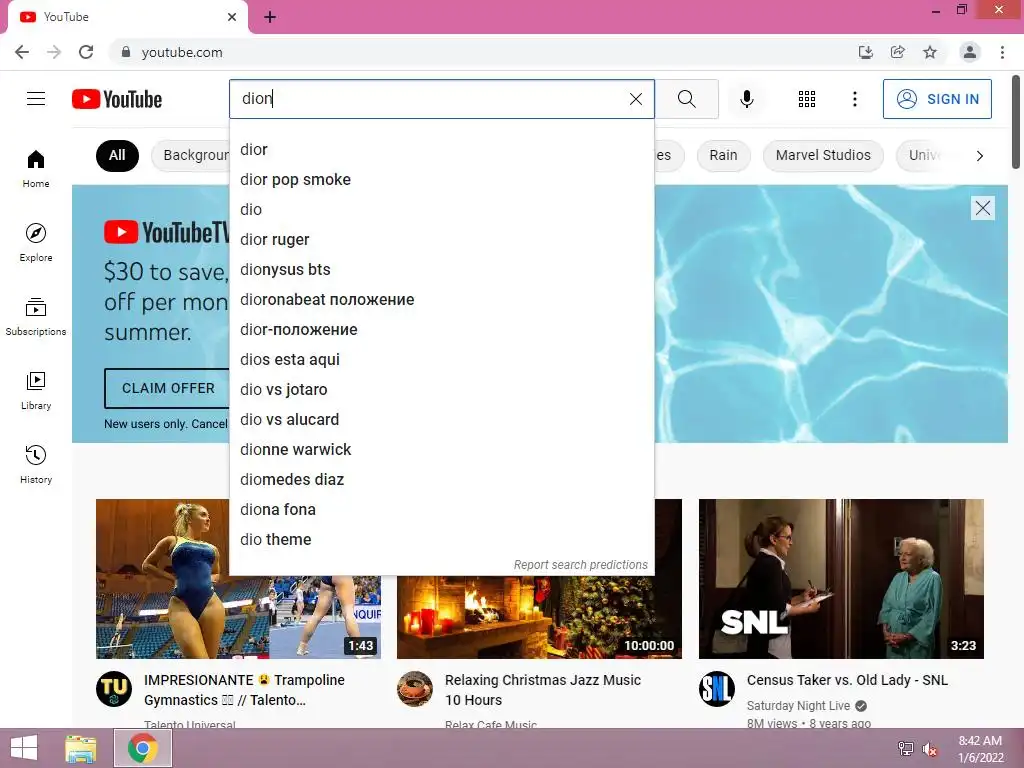The image size is (1024, 768).
Task: Select the All filter chip
Action: 118,155
